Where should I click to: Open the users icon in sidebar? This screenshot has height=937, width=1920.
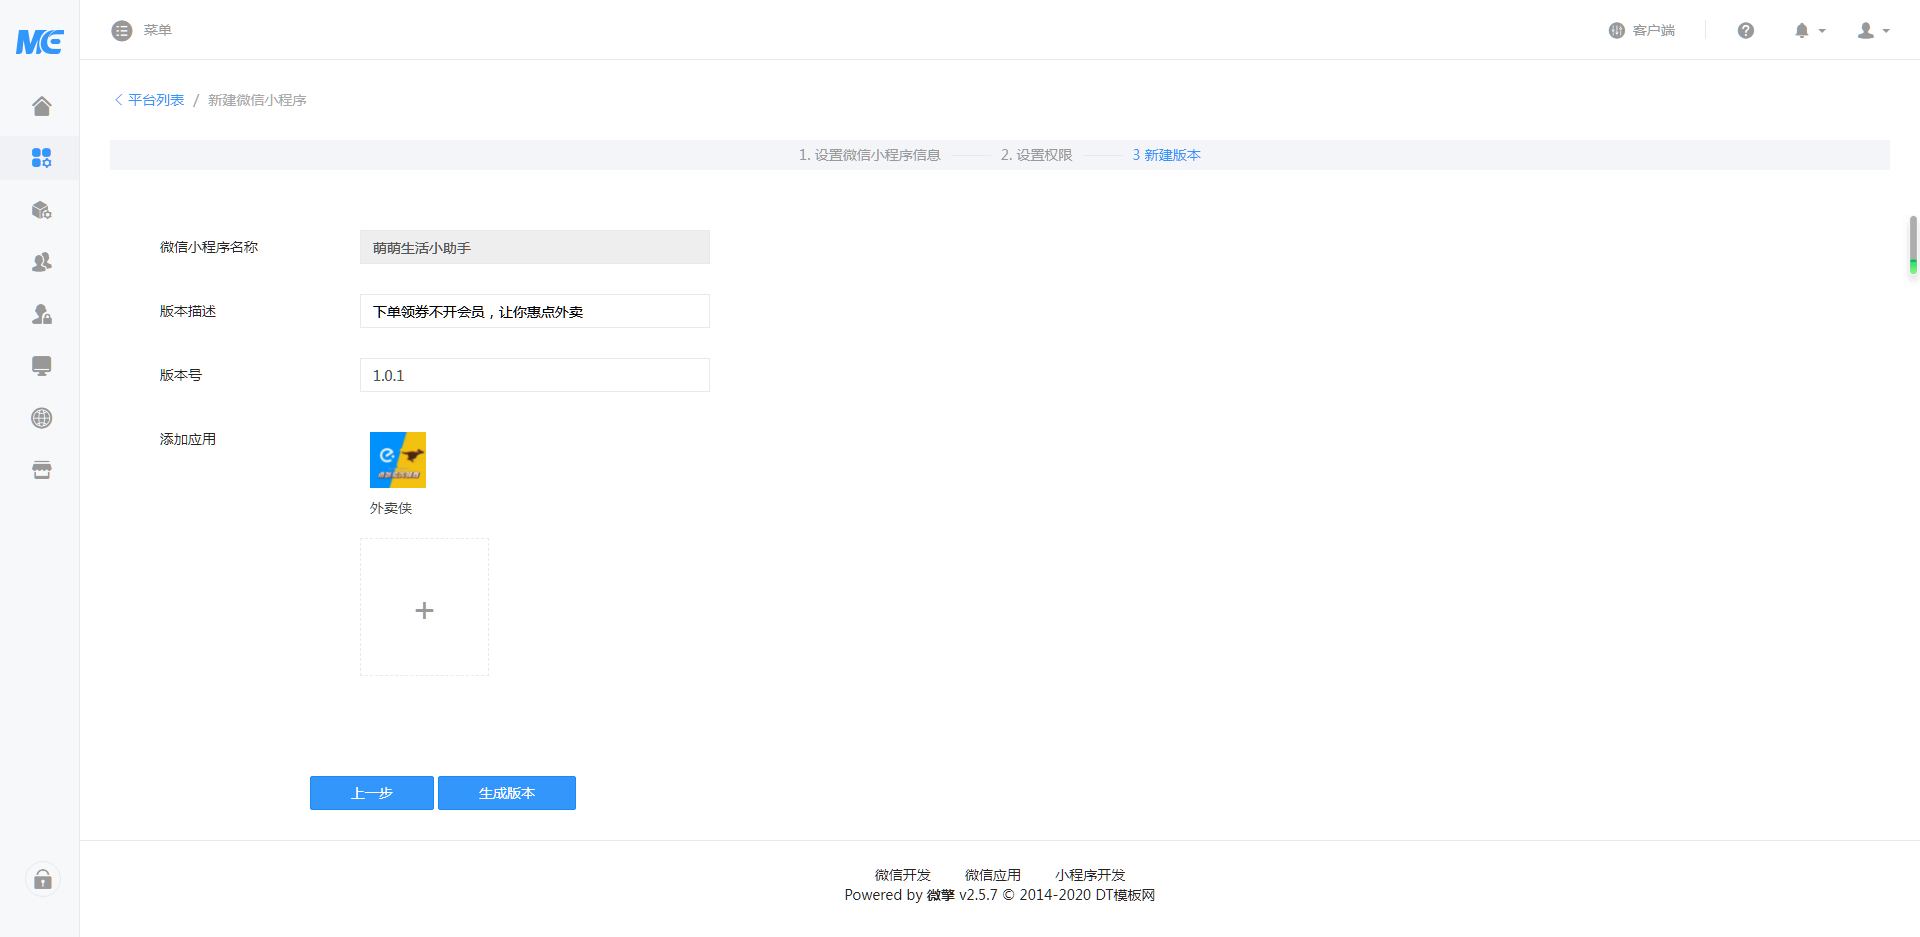tap(41, 262)
